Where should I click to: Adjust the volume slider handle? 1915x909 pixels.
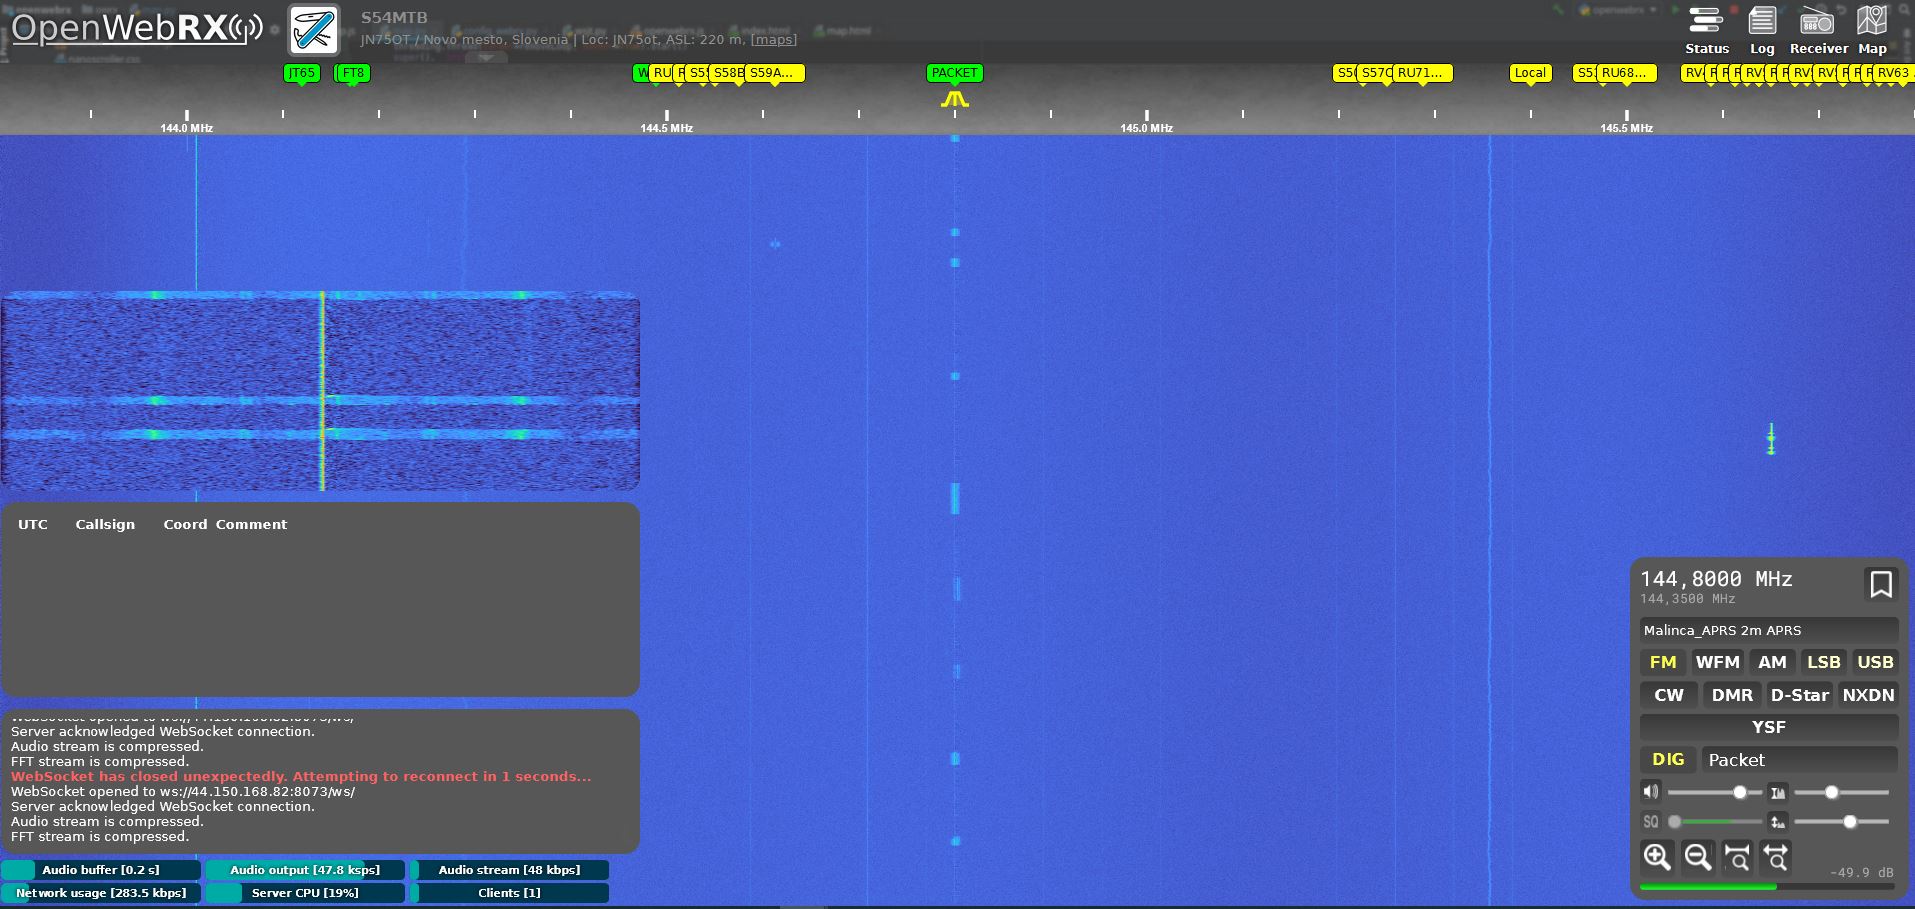pos(1740,792)
